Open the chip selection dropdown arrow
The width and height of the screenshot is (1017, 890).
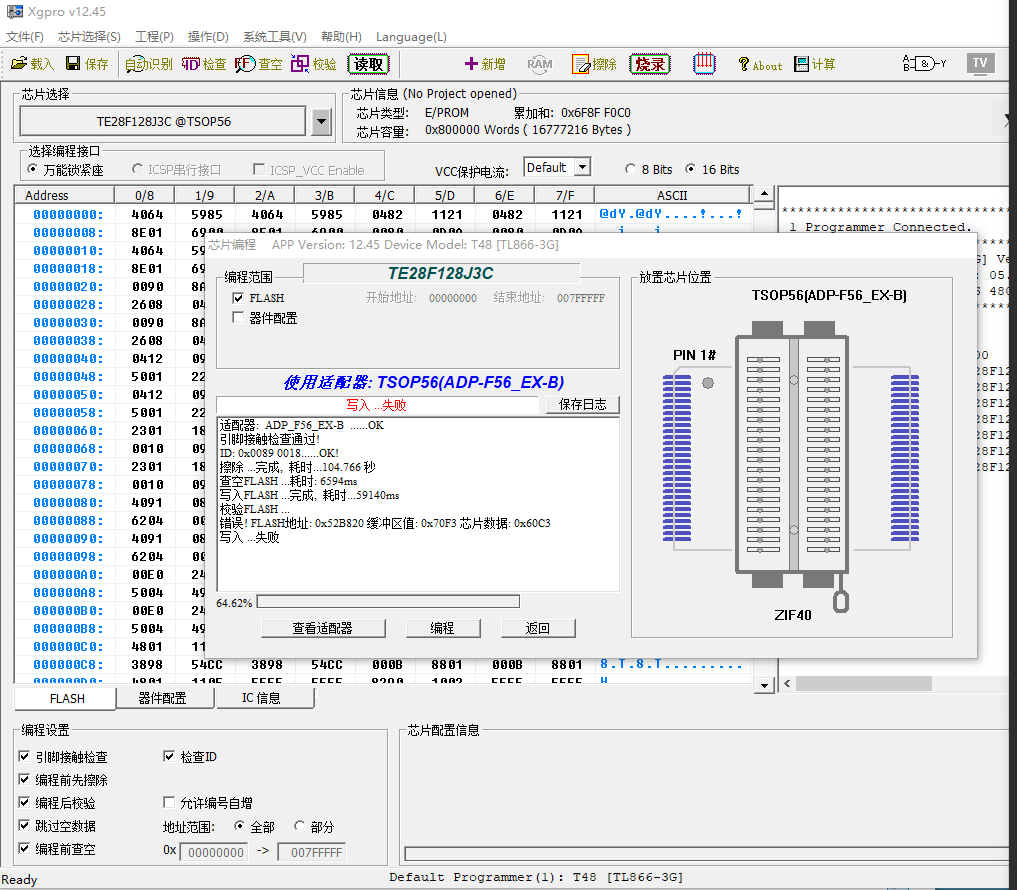tap(321, 122)
